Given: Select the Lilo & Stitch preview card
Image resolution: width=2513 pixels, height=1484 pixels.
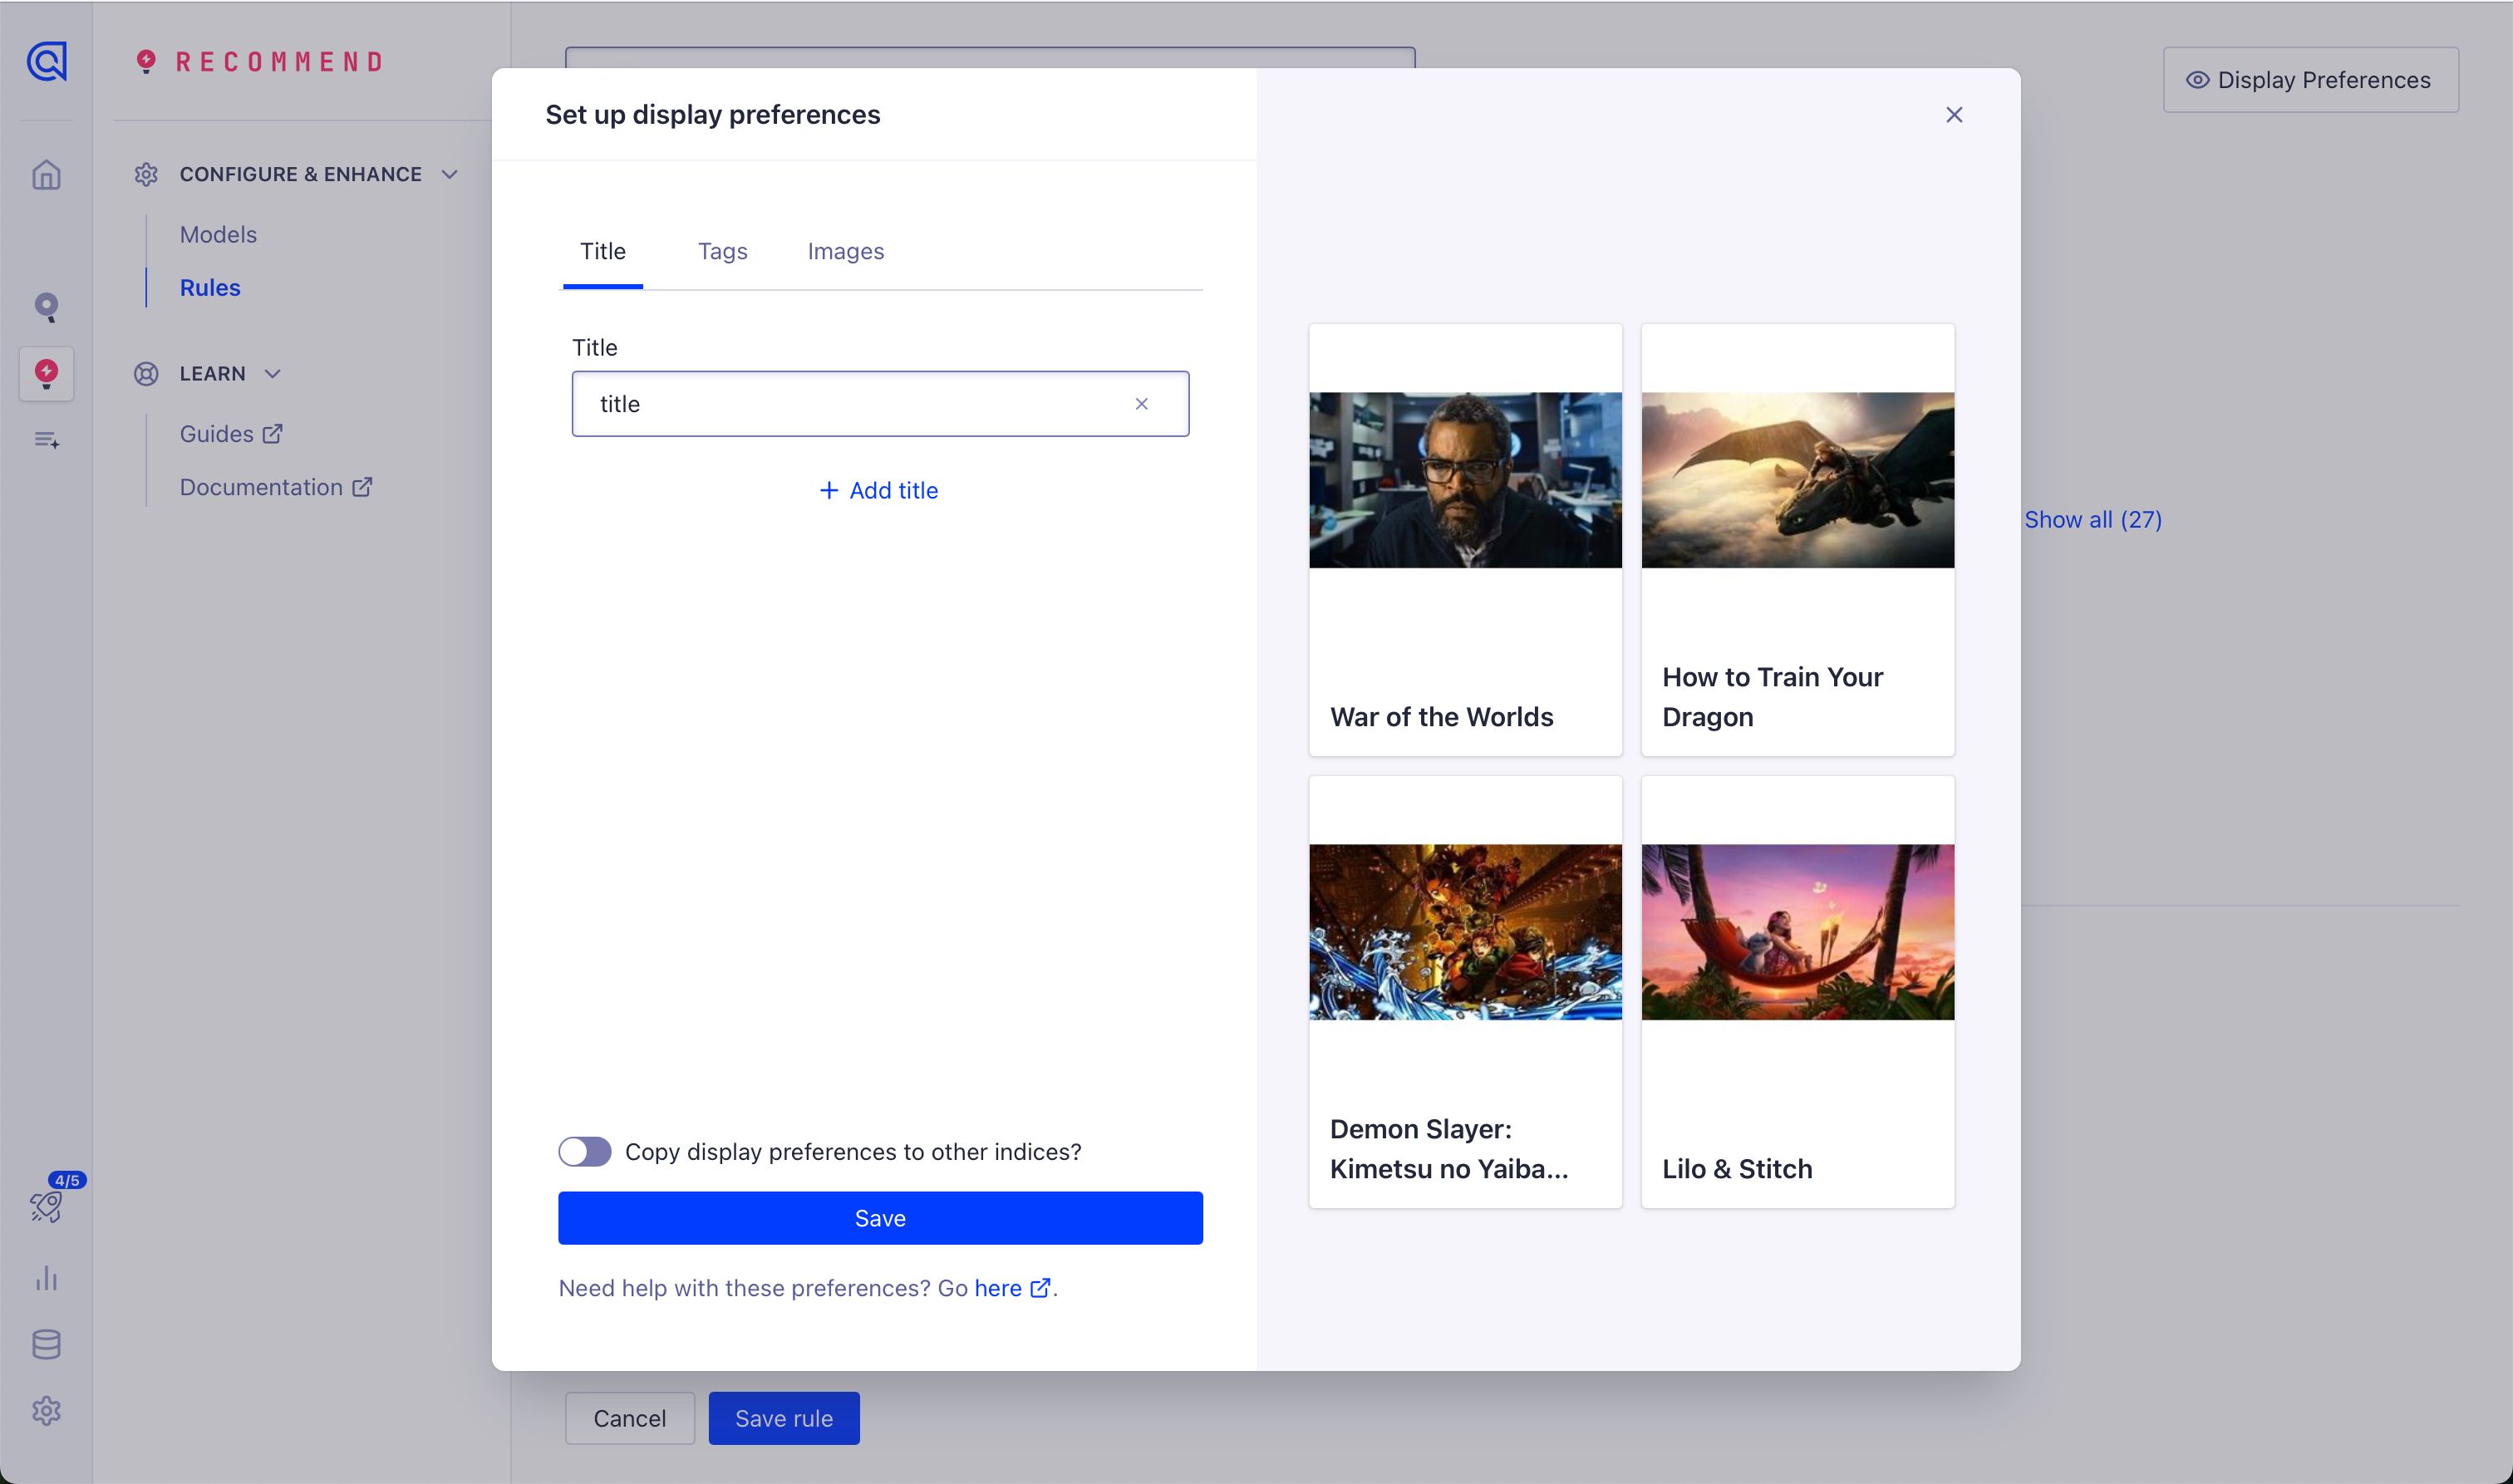Looking at the screenshot, I should (x=1797, y=992).
